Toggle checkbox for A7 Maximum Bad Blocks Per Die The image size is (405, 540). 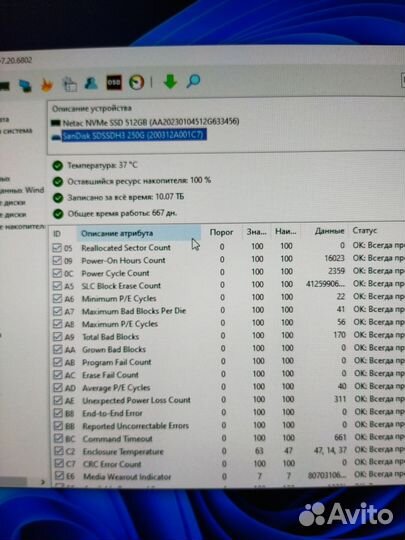[x=58, y=311]
